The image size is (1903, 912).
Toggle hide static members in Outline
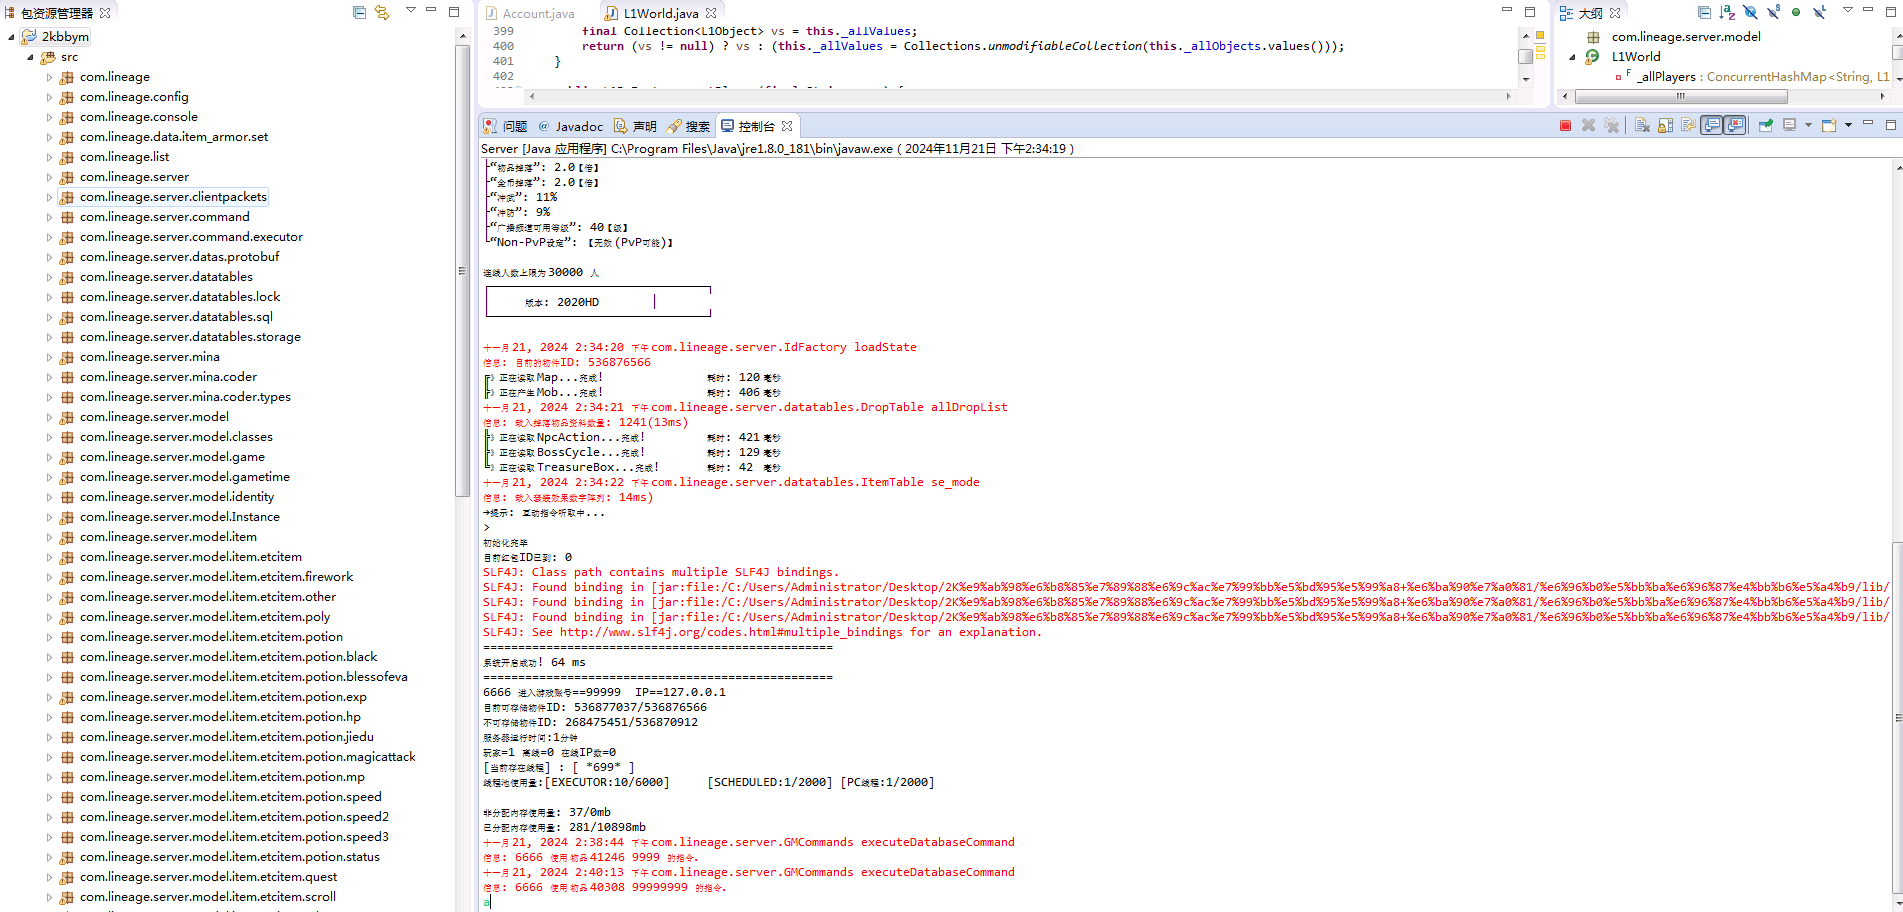pos(1773,12)
